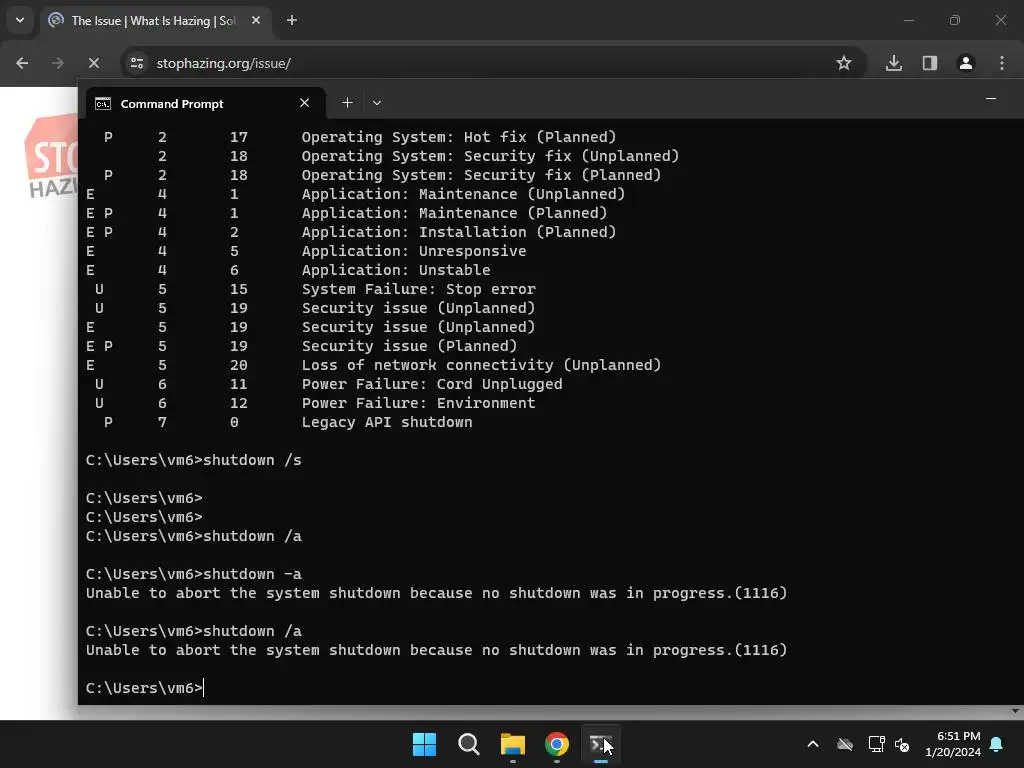The width and height of the screenshot is (1024, 768).
Task: Go back in Chrome browser history
Action: (22, 63)
